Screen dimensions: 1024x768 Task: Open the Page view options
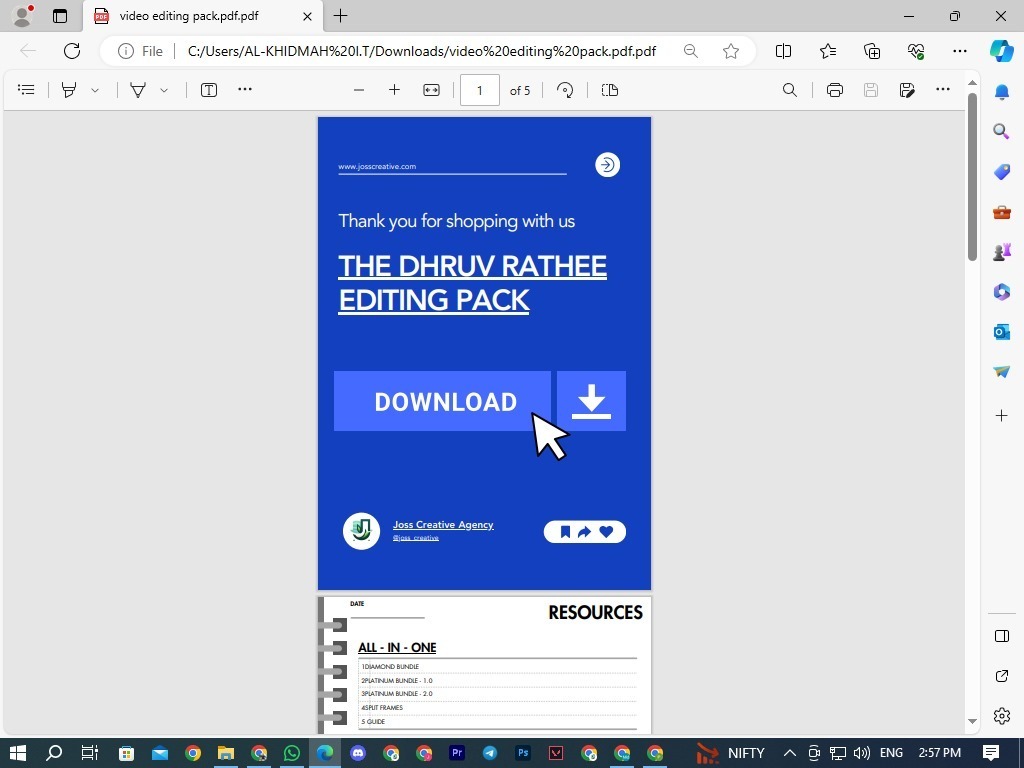(x=610, y=90)
